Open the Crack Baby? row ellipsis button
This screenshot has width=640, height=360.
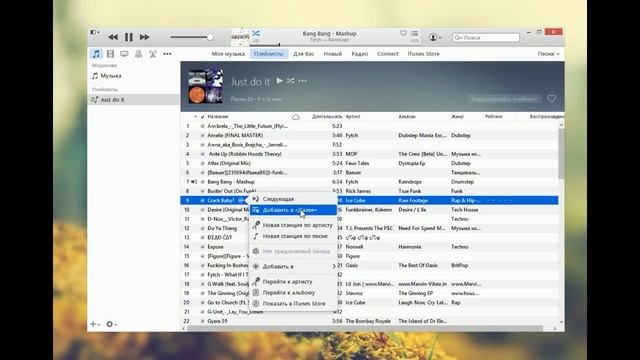click(241, 200)
